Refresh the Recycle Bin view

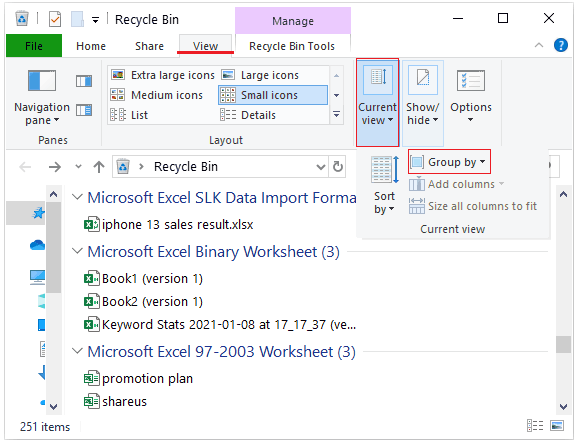pyautogui.click(x=338, y=167)
